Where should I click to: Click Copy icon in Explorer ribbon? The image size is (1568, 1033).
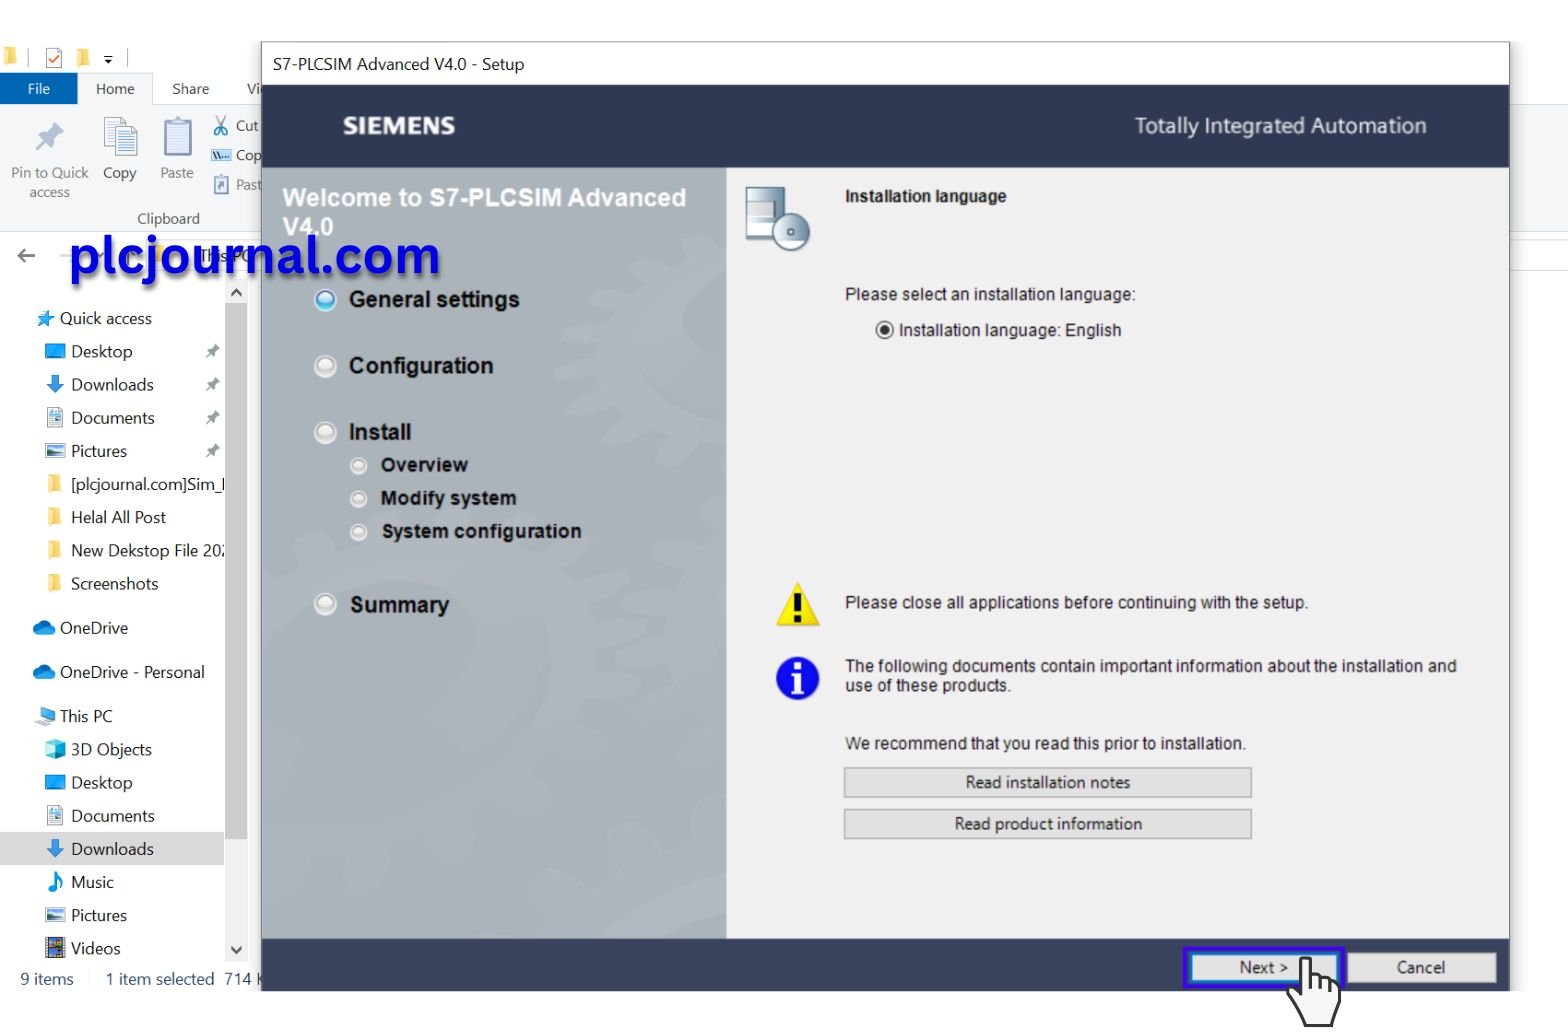point(120,137)
